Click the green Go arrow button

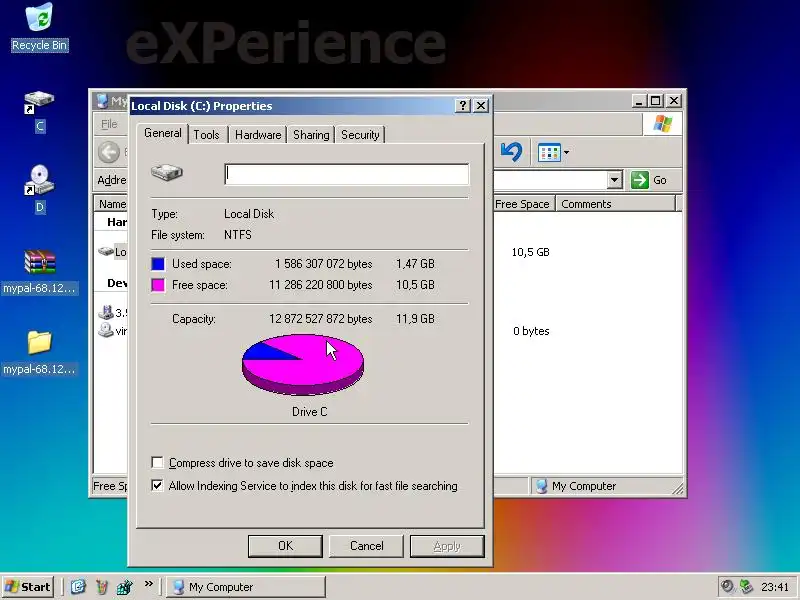pyautogui.click(x=639, y=180)
